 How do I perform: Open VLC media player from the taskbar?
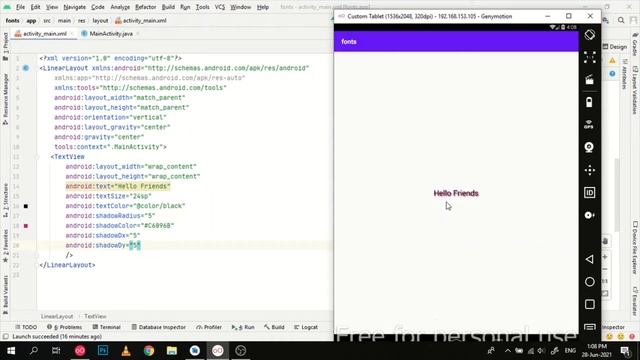(x=126, y=351)
